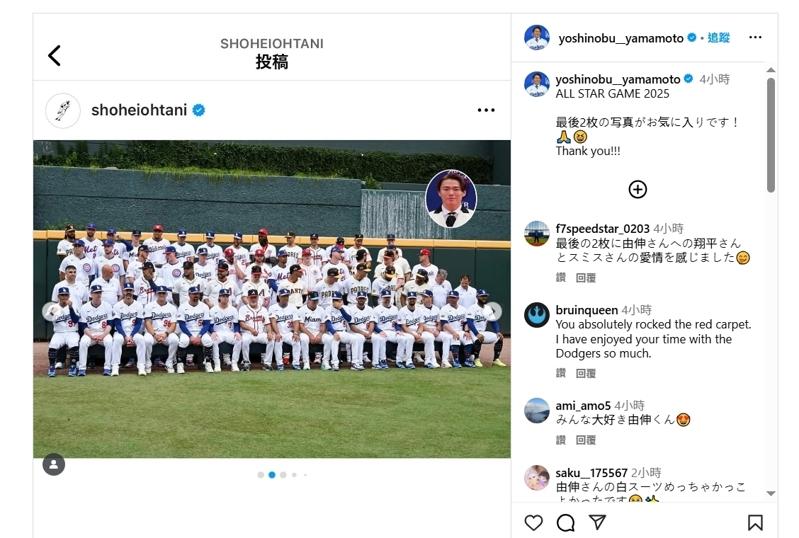This screenshot has height=538, width=799.
Task: Open shoheiohtani profile username link
Action: 139,110
